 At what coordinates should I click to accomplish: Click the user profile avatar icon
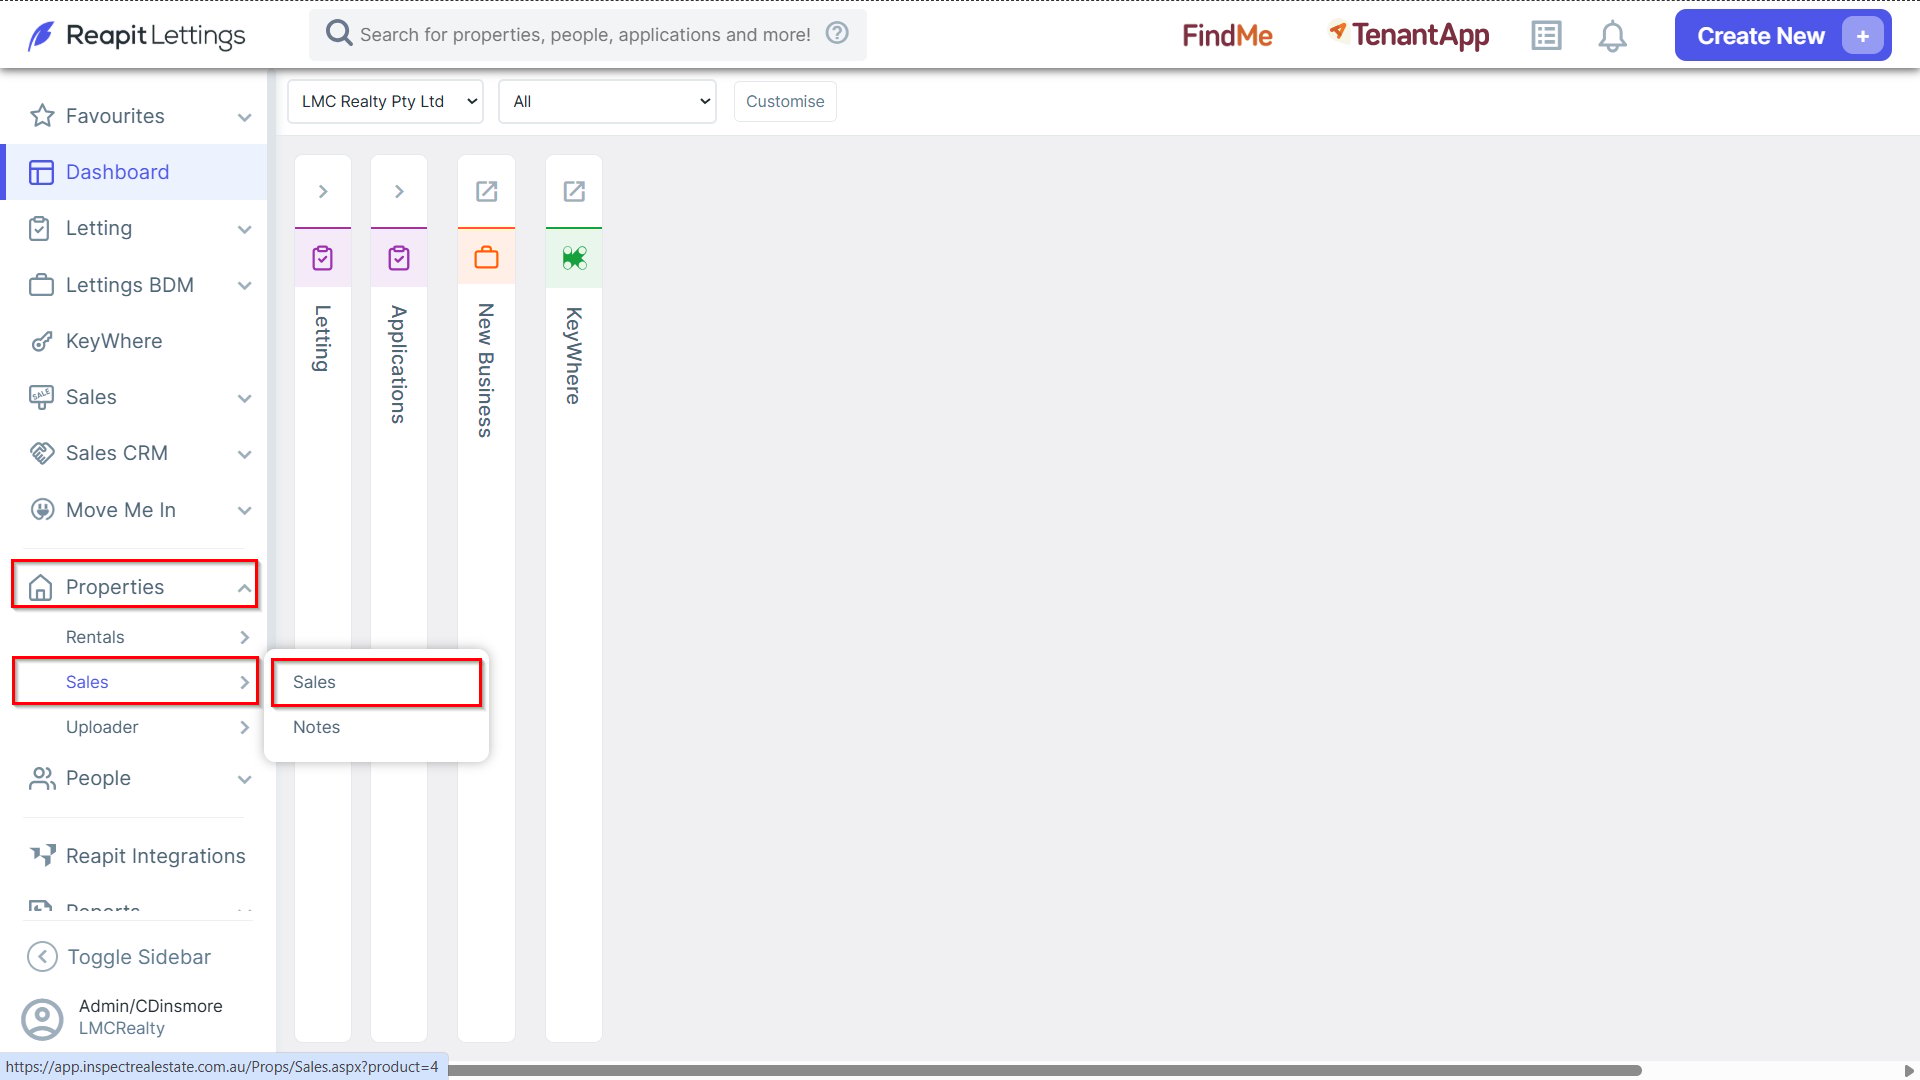pos(42,1018)
